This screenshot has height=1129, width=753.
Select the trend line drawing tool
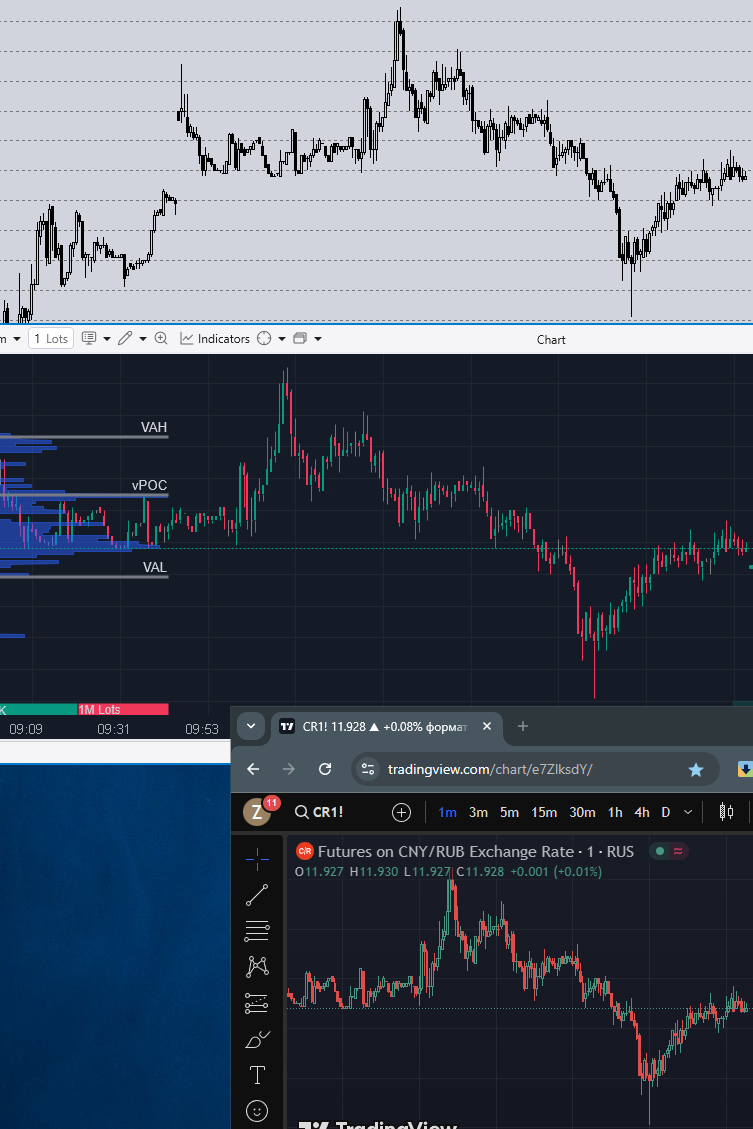257,895
